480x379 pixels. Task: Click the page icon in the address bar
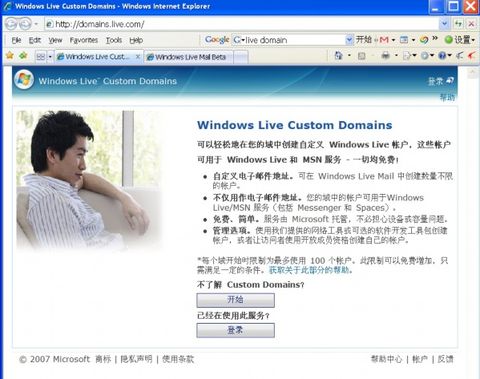tap(49, 24)
